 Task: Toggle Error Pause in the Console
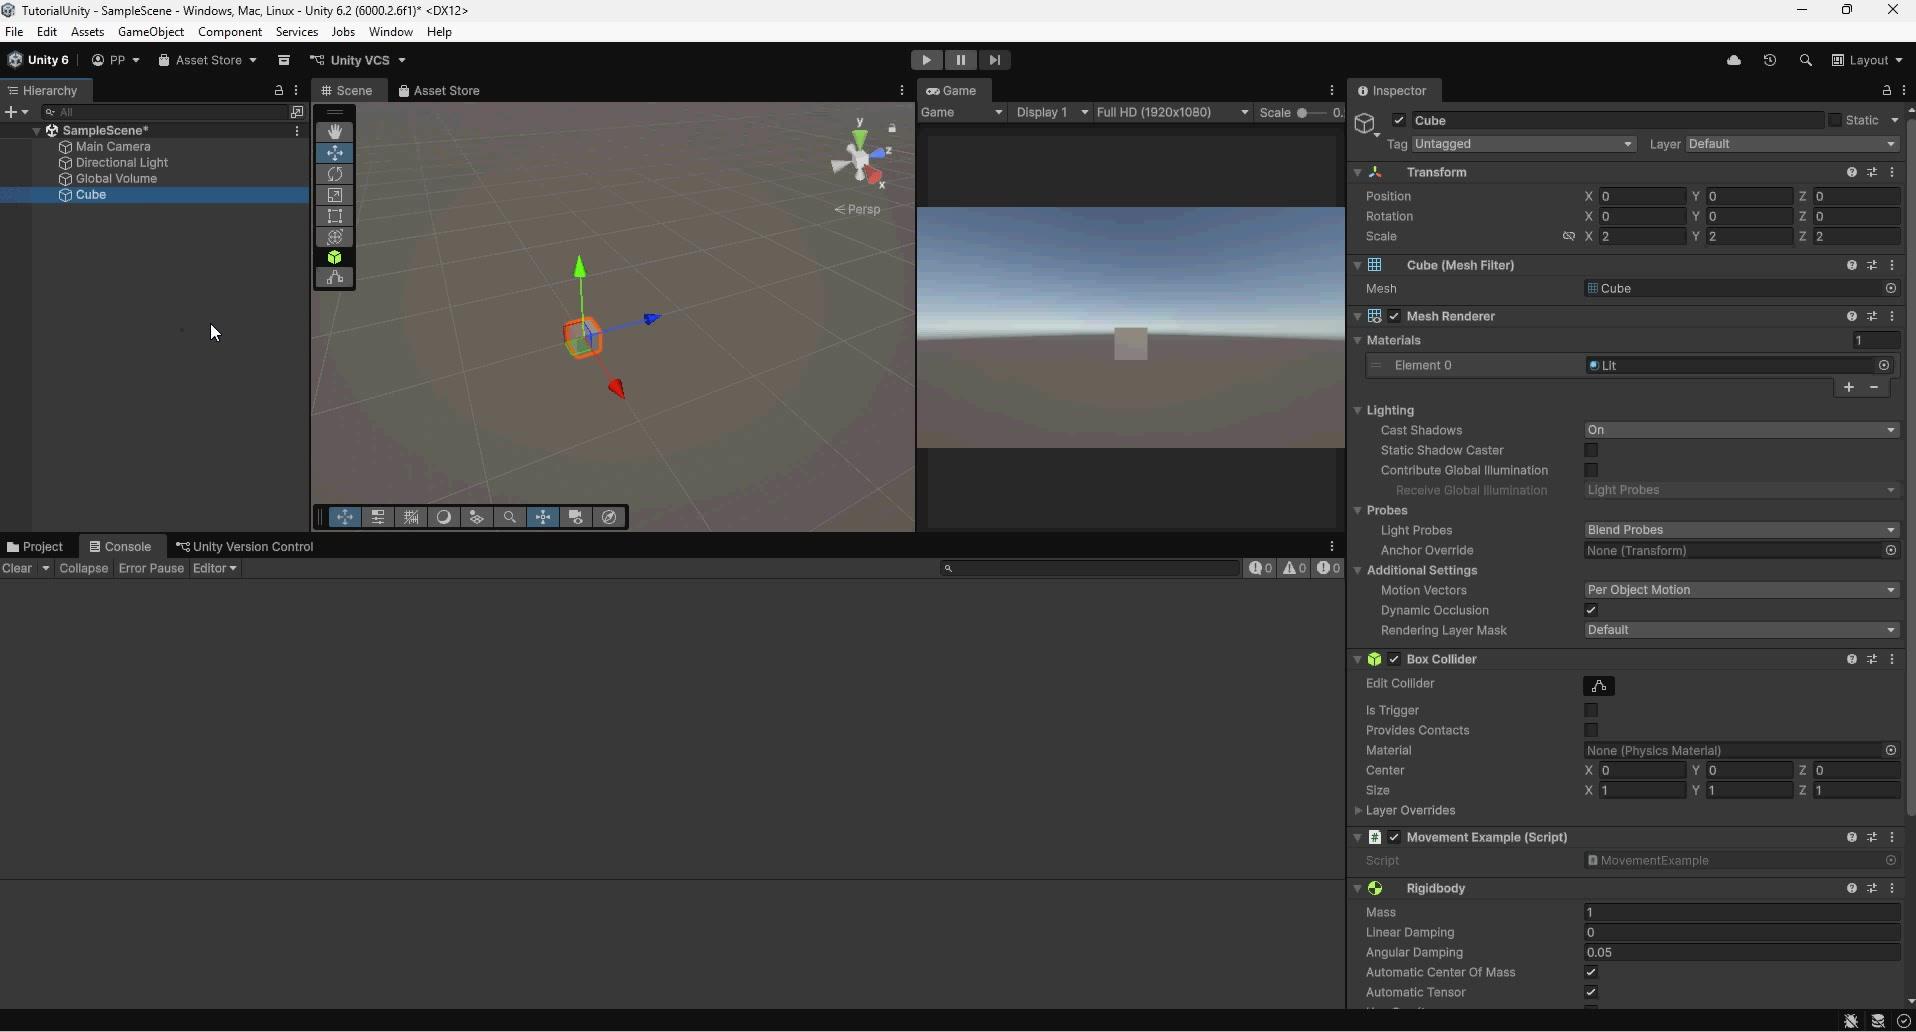(151, 569)
